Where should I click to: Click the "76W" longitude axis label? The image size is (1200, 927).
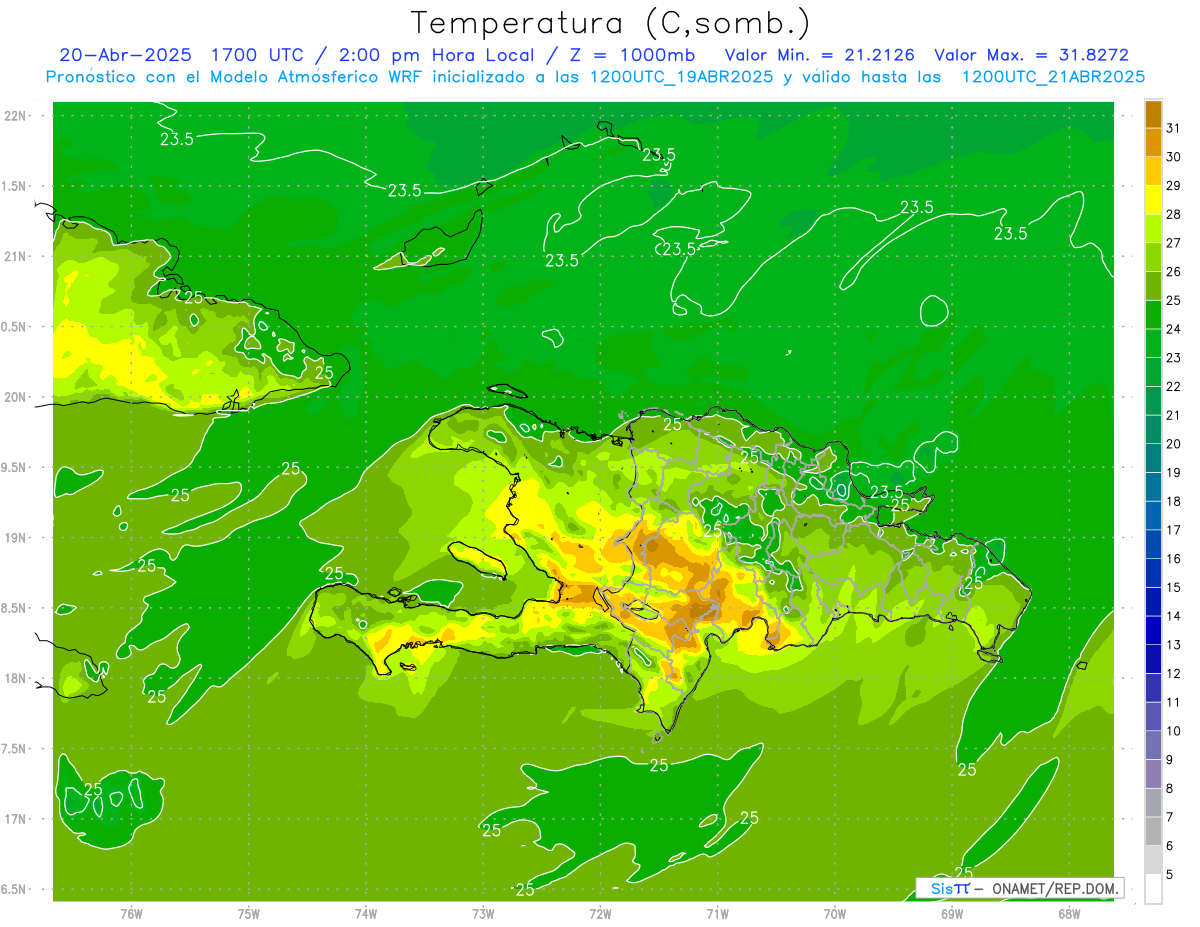pyautogui.click(x=131, y=913)
